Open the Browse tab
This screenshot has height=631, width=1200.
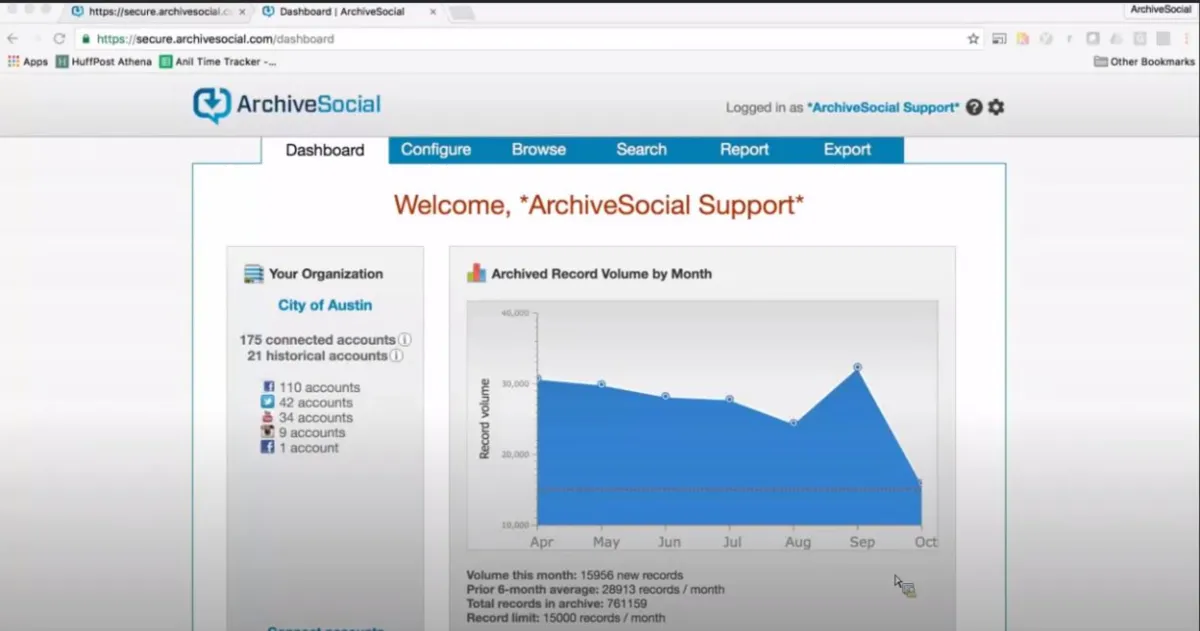click(x=539, y=150)
